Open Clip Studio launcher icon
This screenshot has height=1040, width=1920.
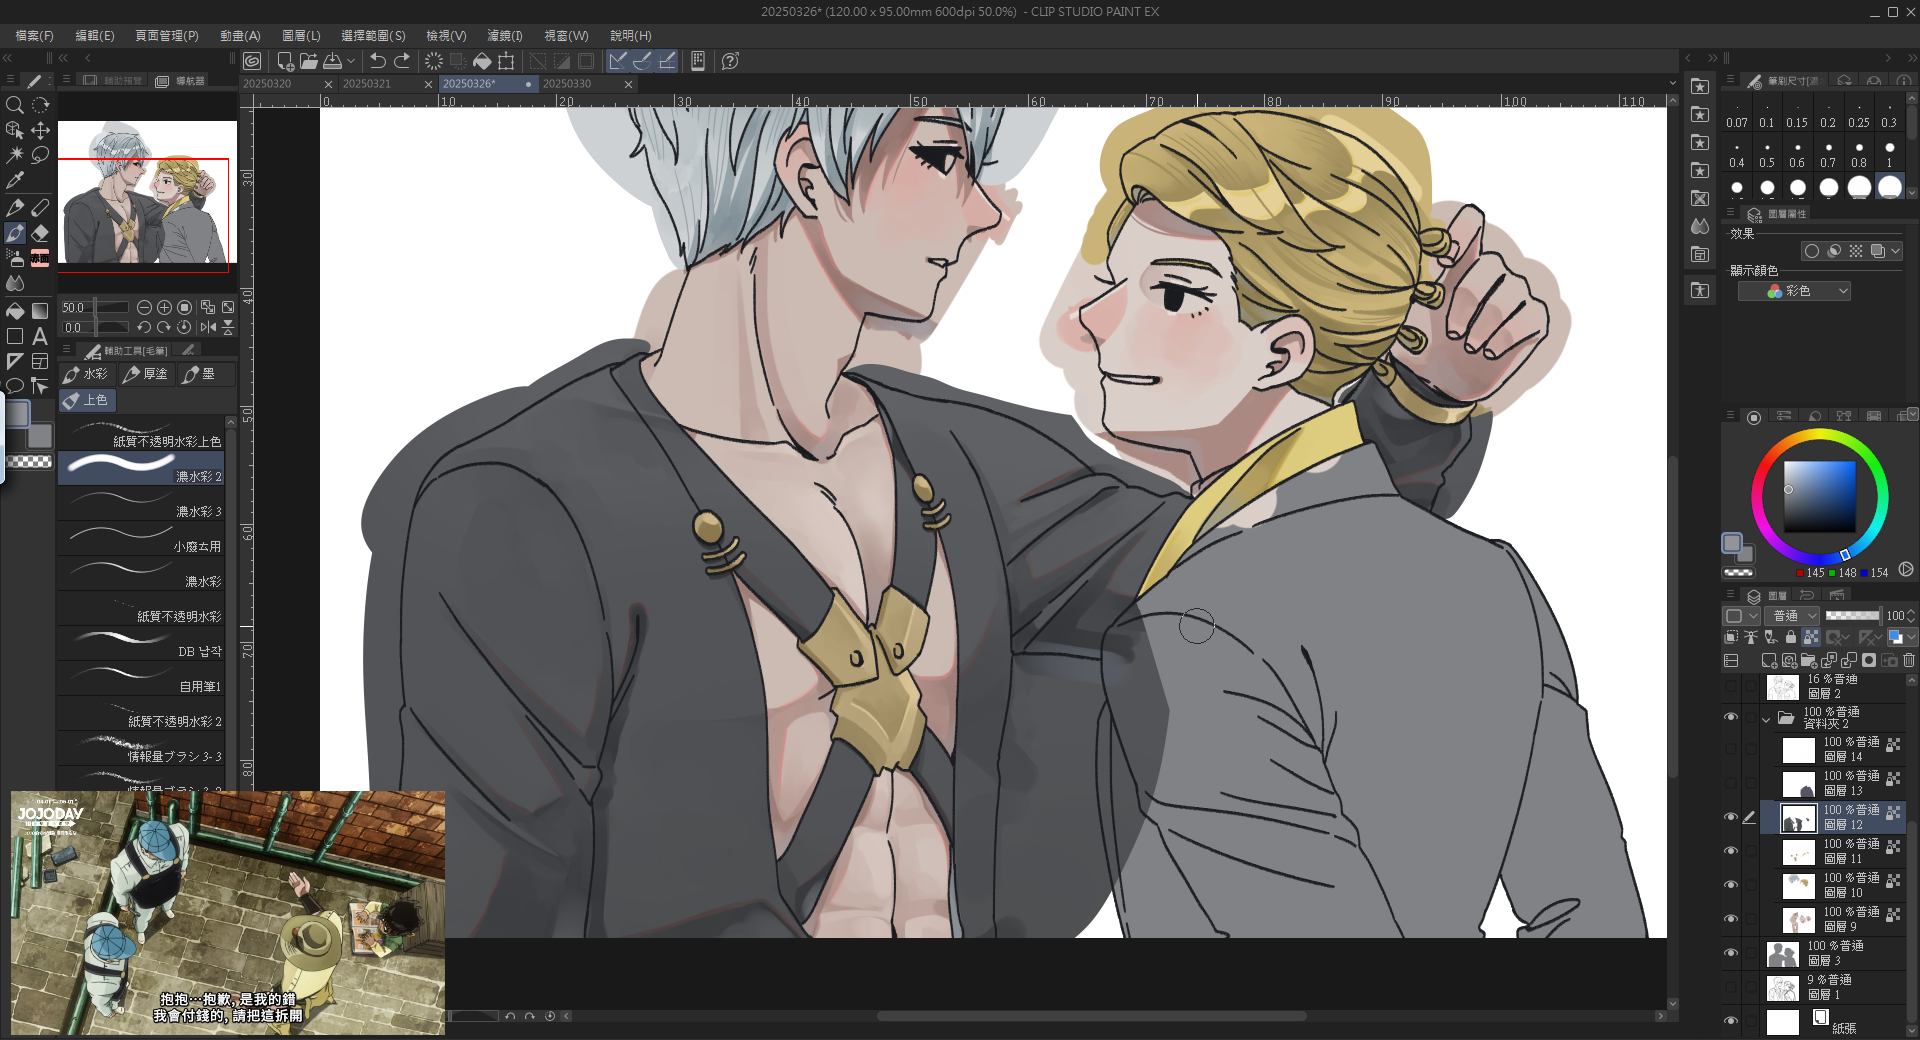[x=252, y=61]
